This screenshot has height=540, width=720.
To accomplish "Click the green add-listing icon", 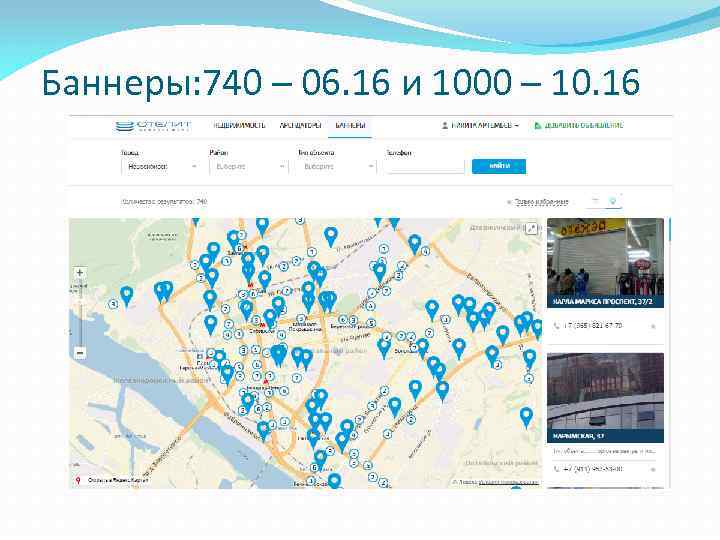I will coord(538,125).
